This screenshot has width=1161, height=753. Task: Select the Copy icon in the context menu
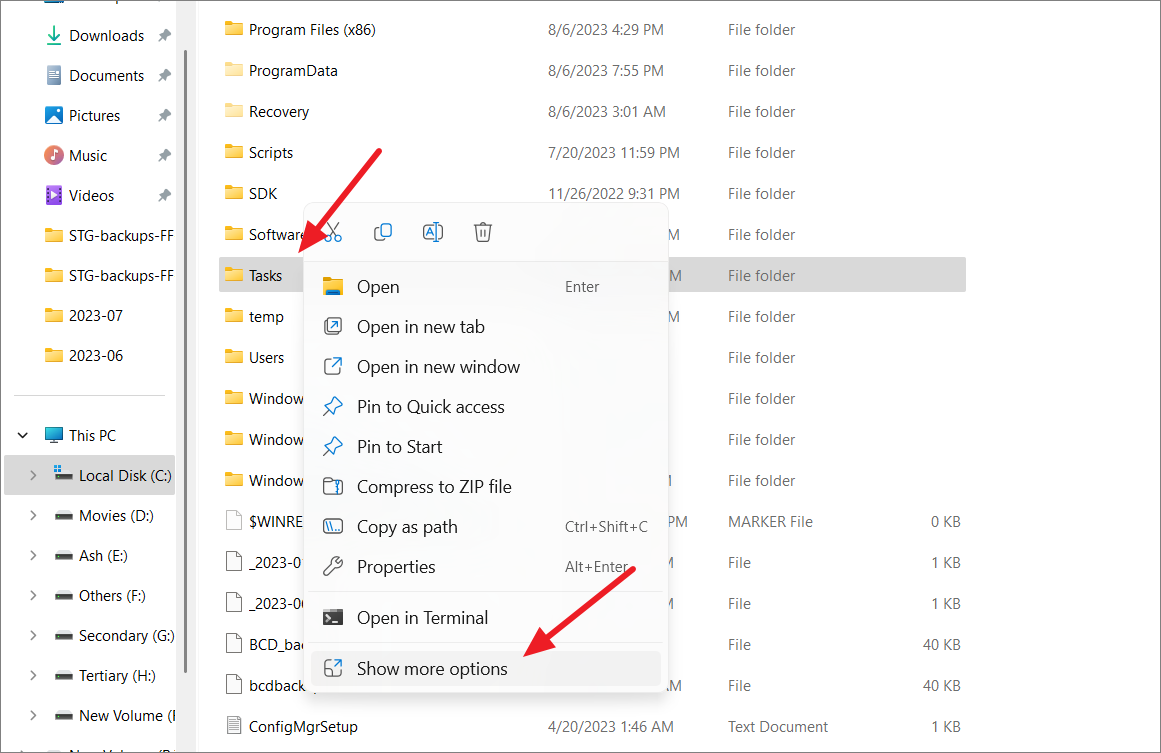click(x=383, y=232)
